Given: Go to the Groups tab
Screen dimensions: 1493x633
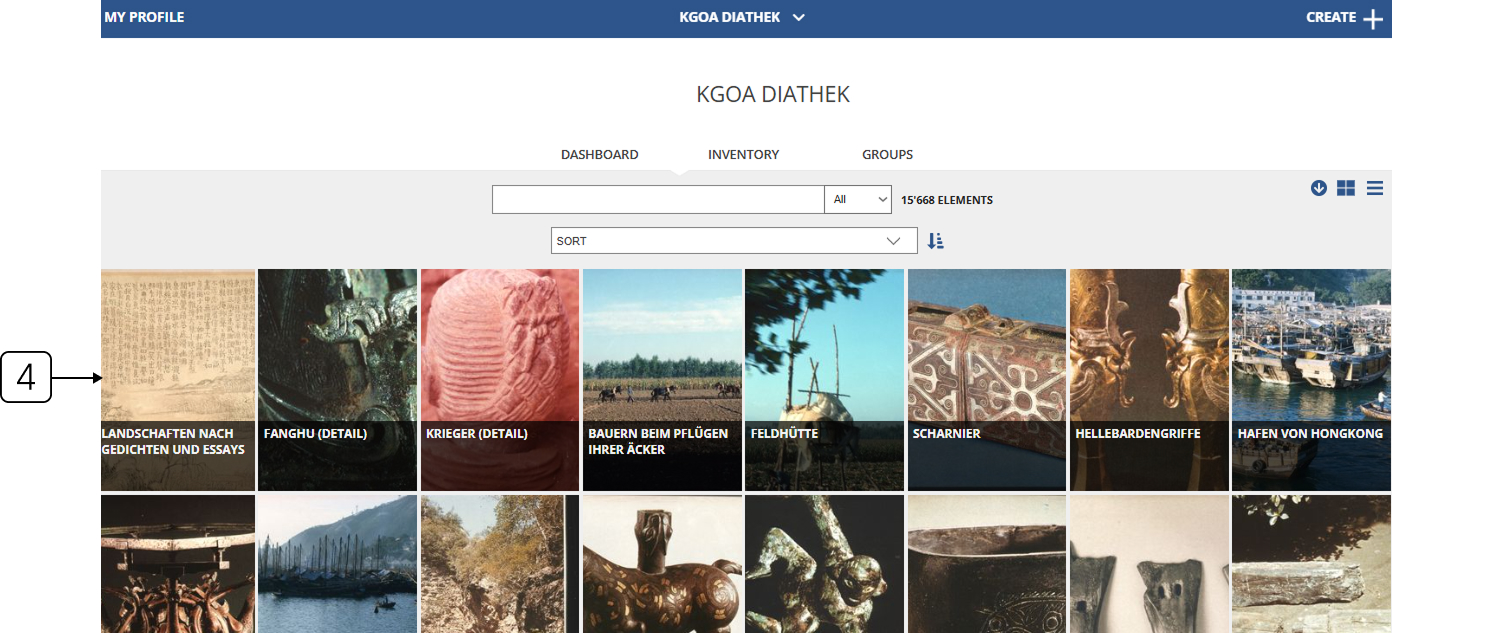Looking at the screenshot, I should tap(887, 155).
